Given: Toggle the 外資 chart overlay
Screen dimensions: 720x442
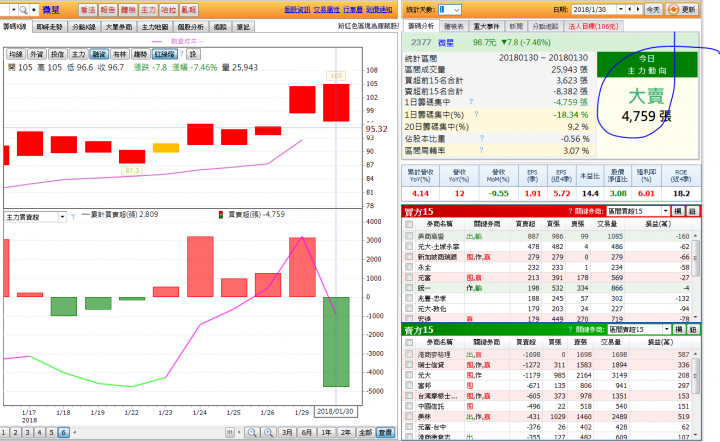Looking at the screenshot, I should tap(37, 54).
